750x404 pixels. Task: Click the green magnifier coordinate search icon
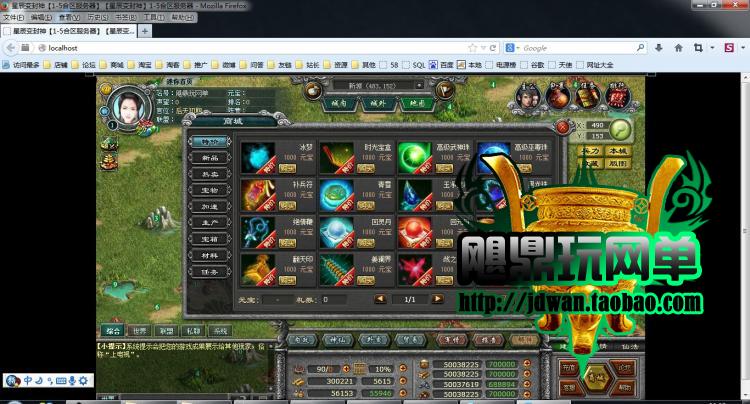(620, 130)
